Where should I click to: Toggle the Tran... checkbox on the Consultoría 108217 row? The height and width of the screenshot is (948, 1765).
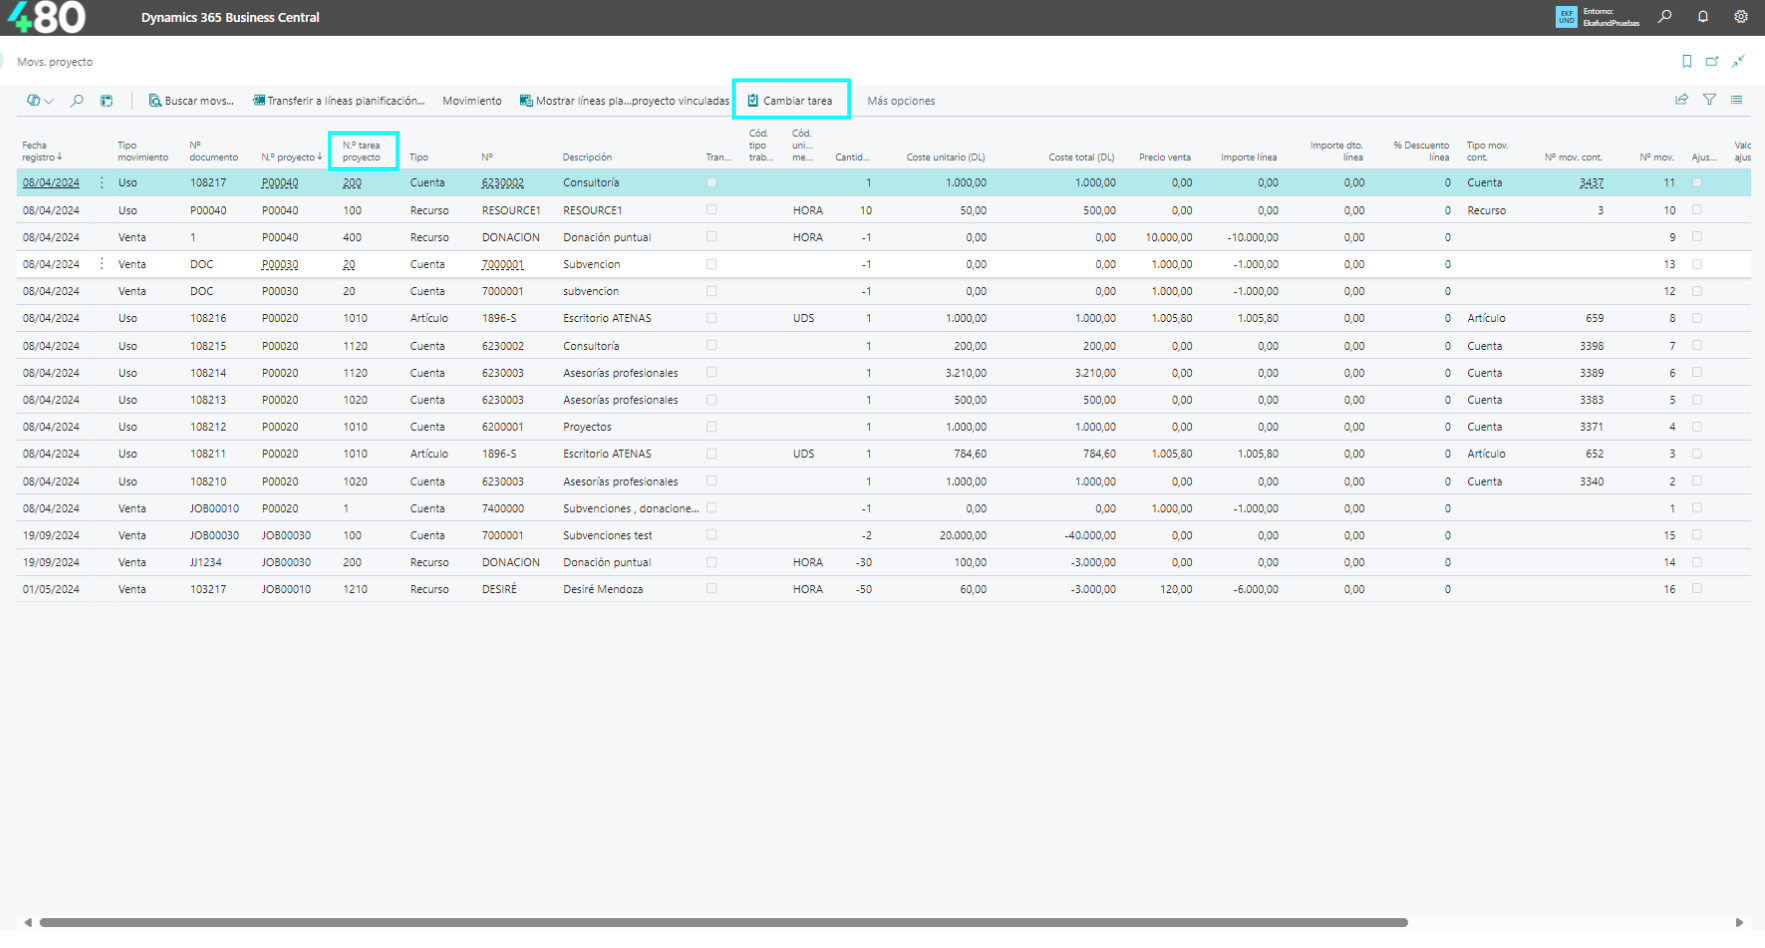pos(711,183)
